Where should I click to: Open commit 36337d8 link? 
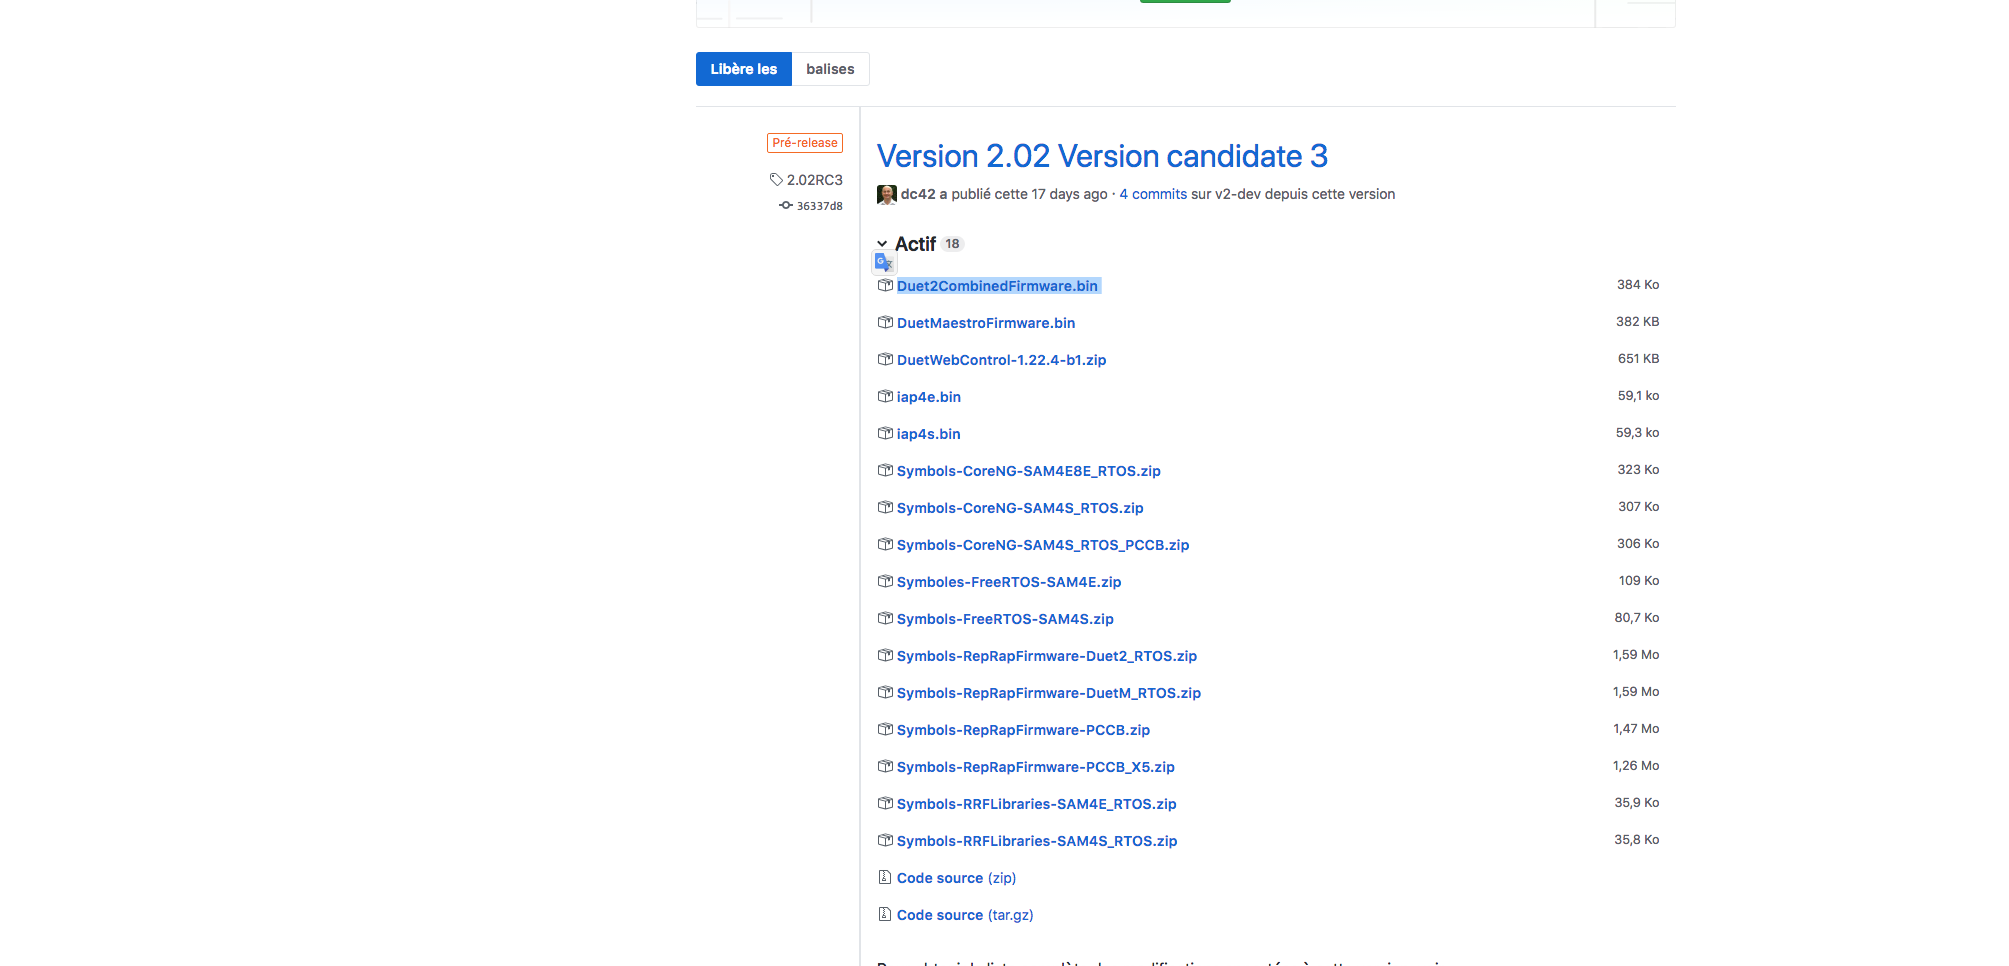[x=819, y=206]
